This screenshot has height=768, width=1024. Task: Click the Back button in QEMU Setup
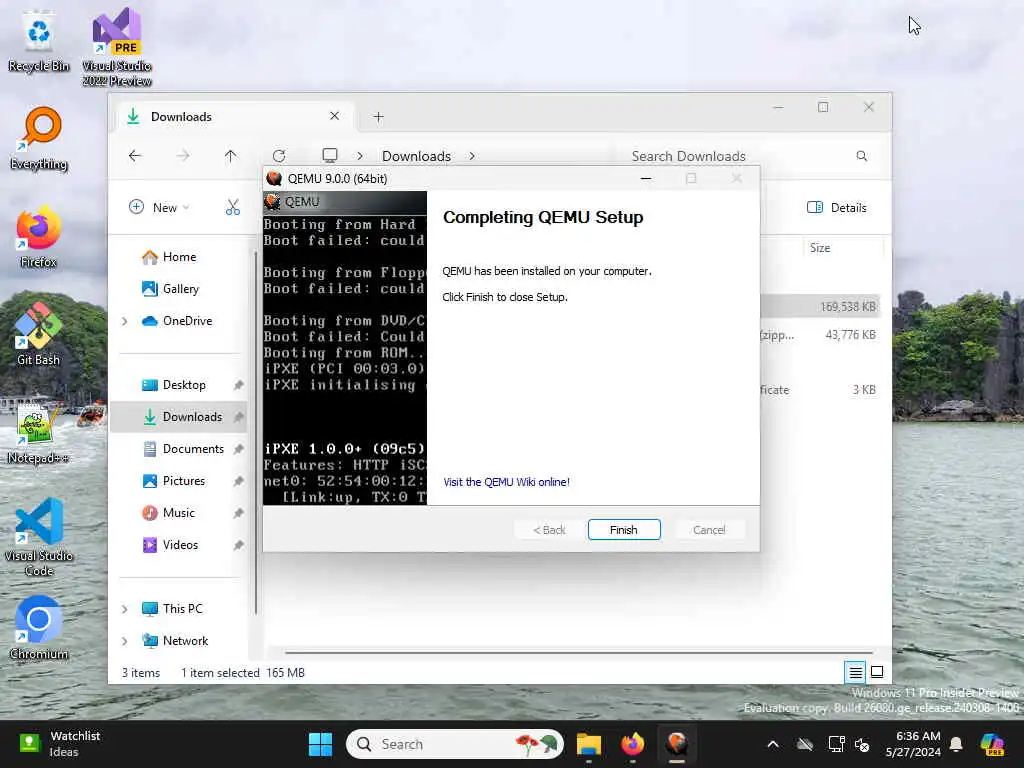(x=549, y=530)
